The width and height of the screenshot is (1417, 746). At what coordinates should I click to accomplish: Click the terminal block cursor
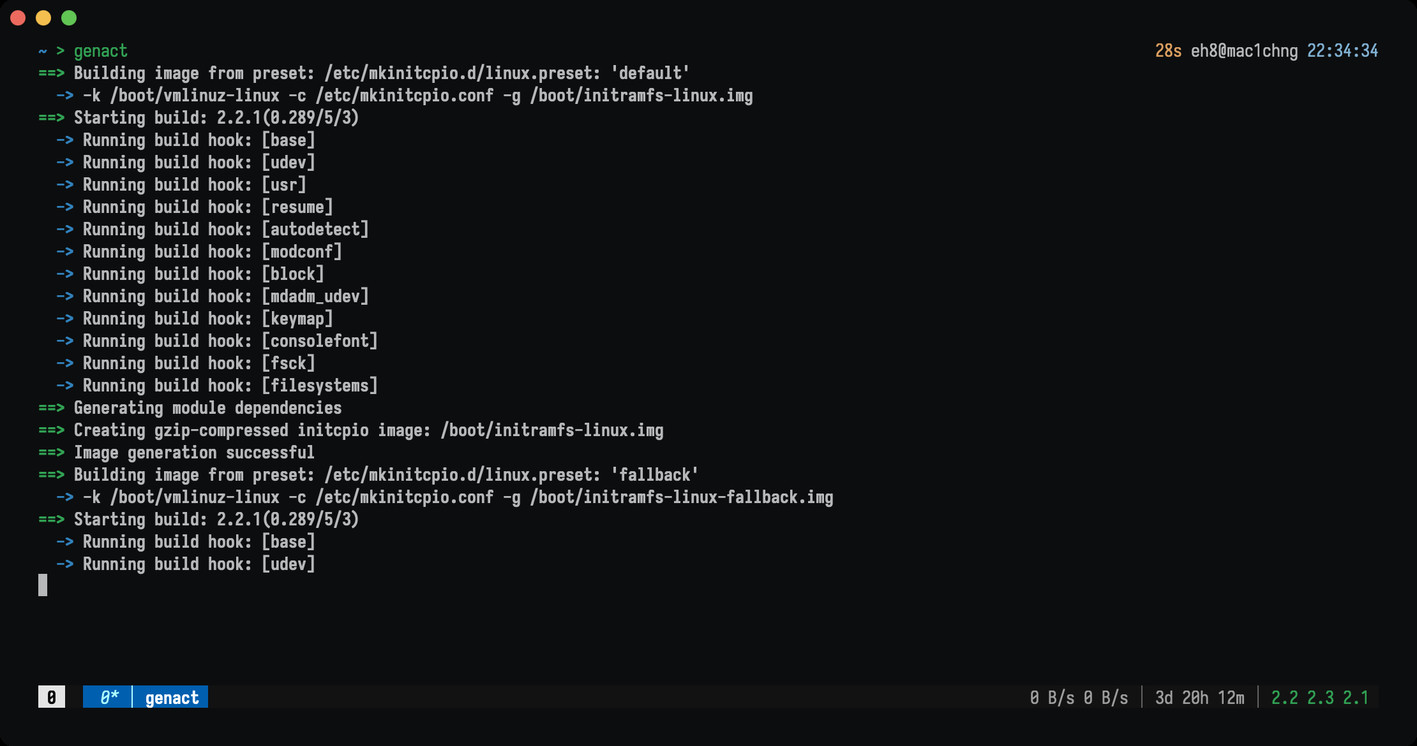(x=43, y=585)
